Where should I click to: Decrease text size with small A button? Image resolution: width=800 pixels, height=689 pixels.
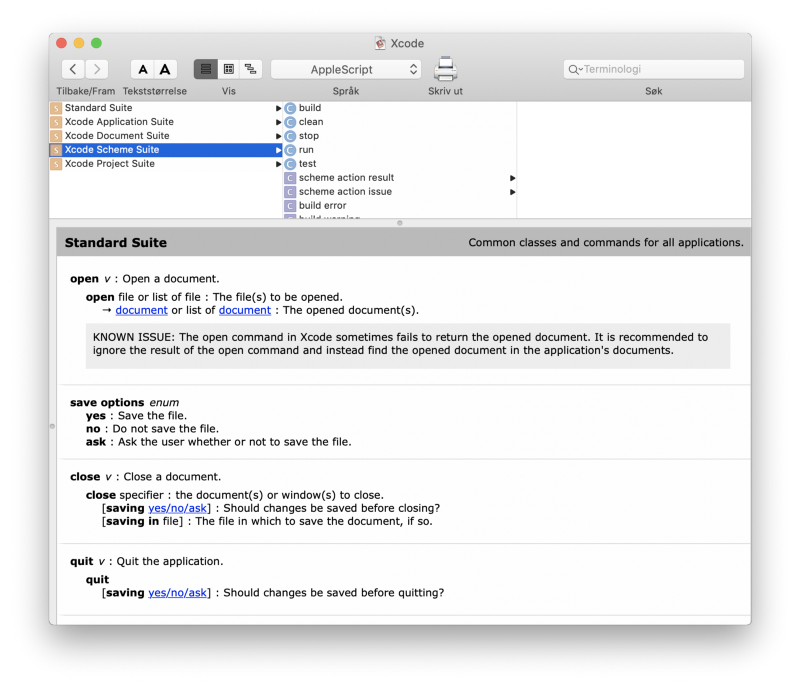pyautogui.click(x=143, y=69)
